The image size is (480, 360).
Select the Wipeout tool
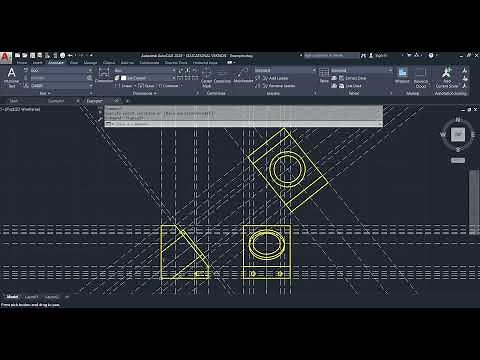click(x=402, y=75)
